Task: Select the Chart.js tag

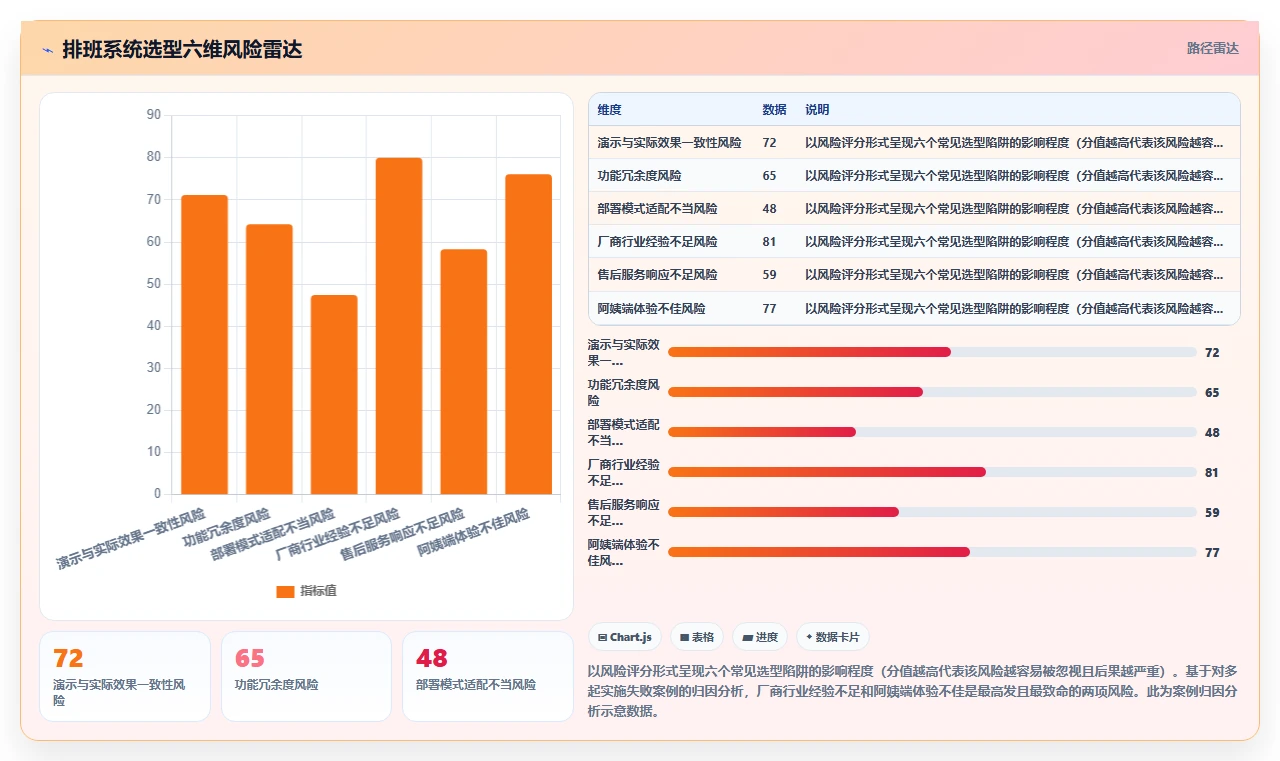Action: (x=625, y=637)
